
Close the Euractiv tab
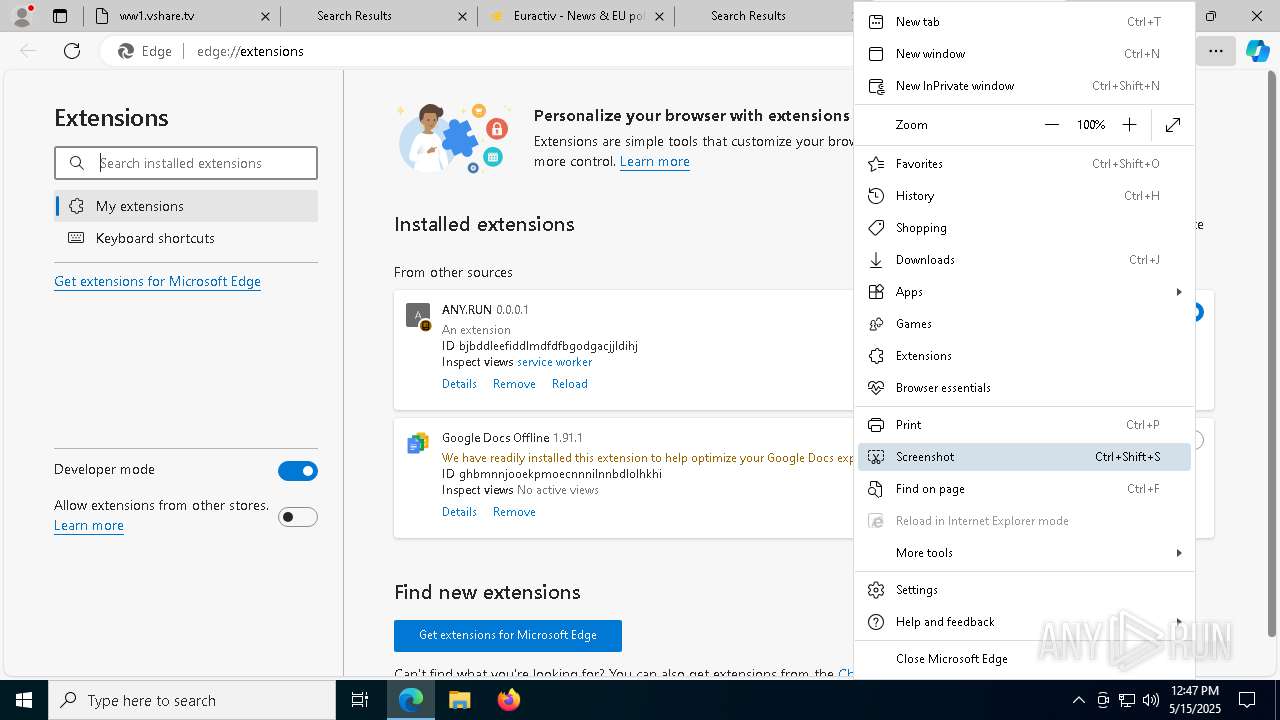point(659,16)
